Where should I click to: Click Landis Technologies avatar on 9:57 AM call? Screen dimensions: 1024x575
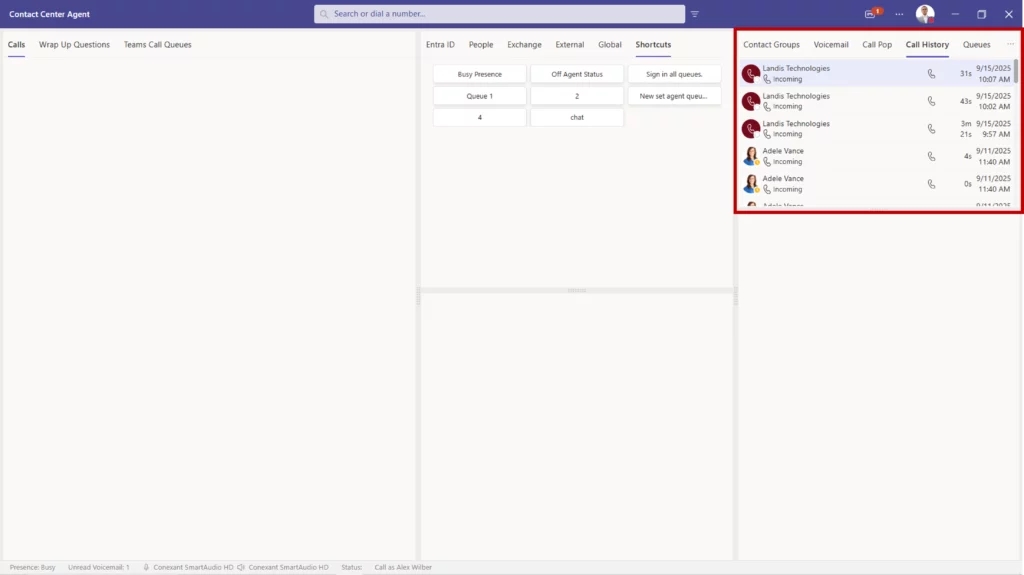coord(751,129)
